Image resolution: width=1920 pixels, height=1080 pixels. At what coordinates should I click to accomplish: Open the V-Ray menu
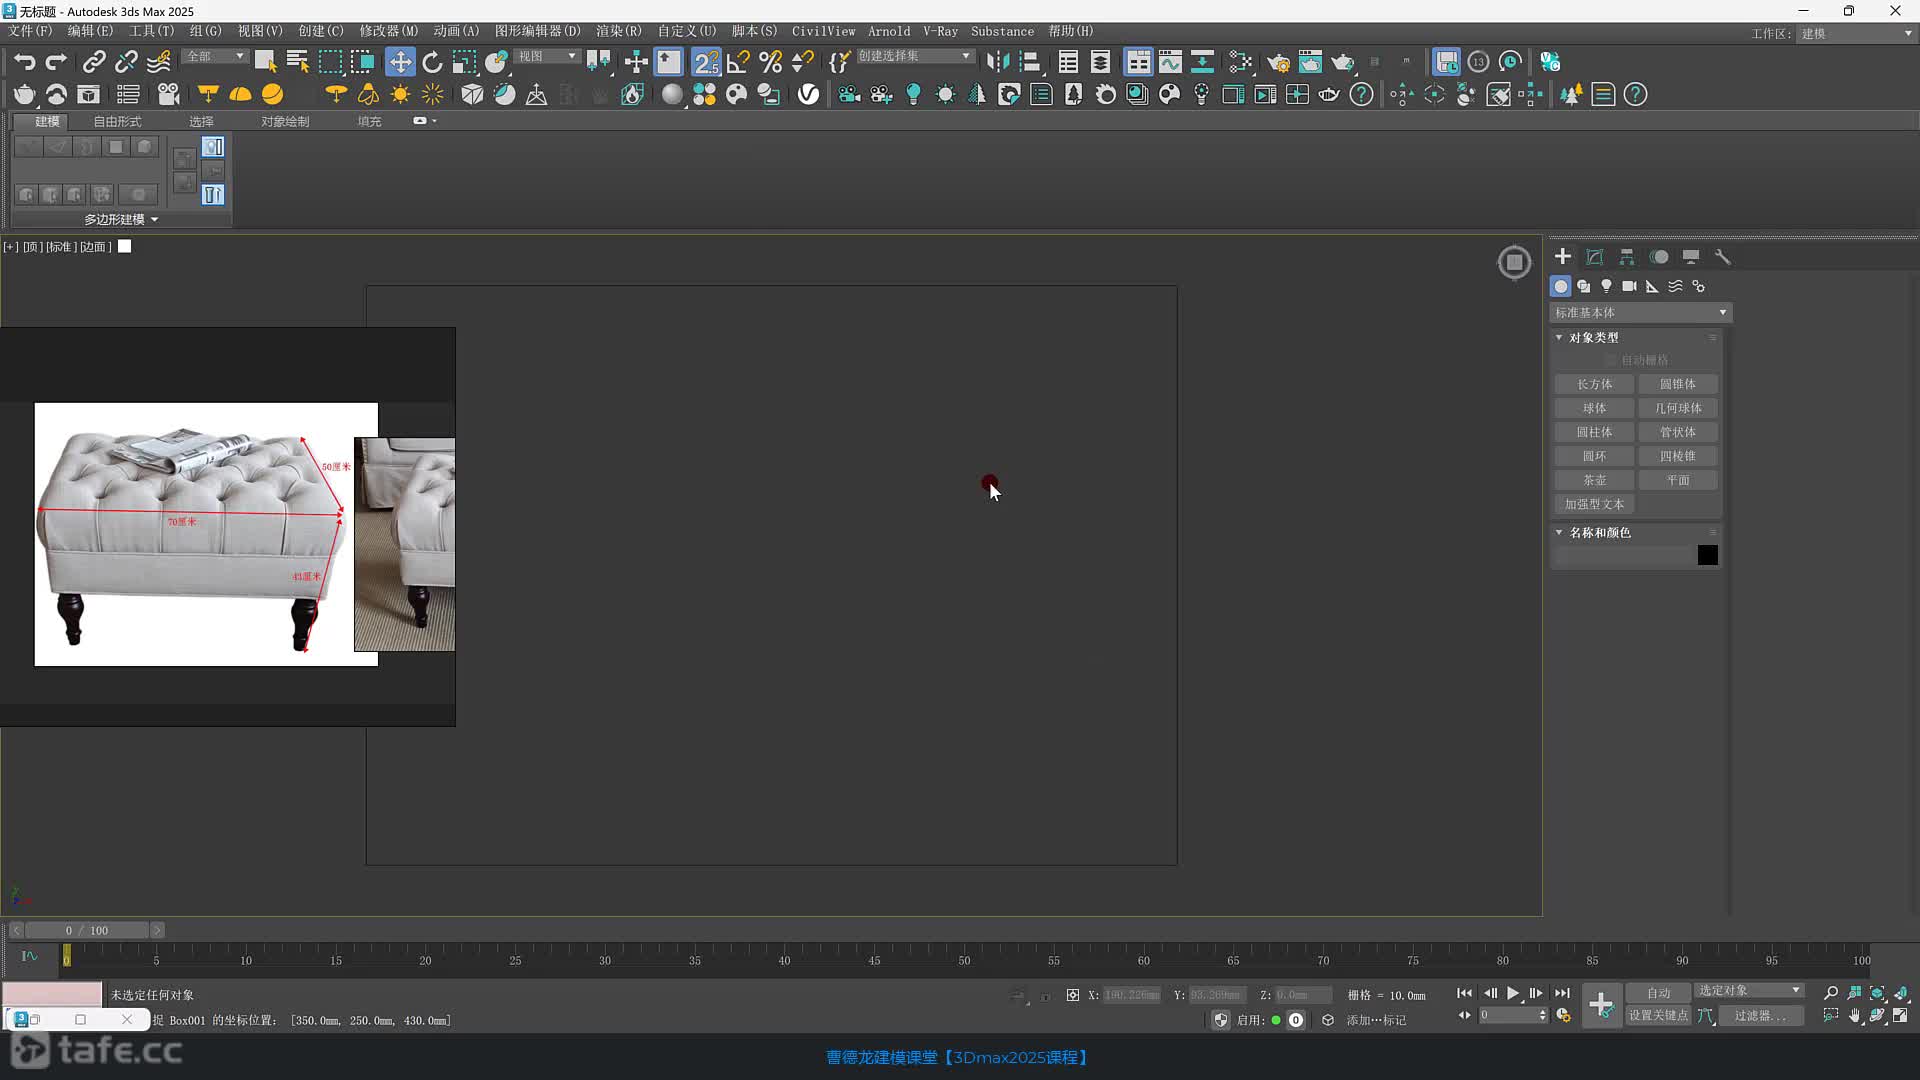[x=940, y=31]
